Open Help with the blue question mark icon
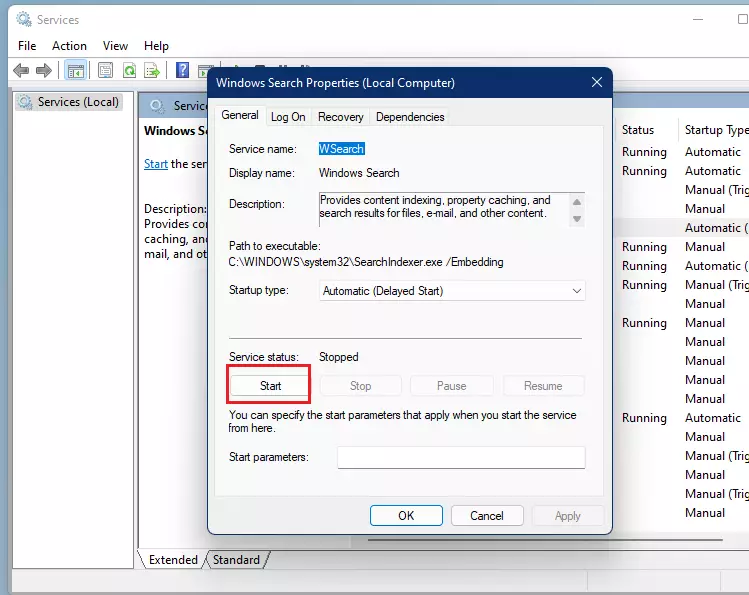 tap(182, 70)
